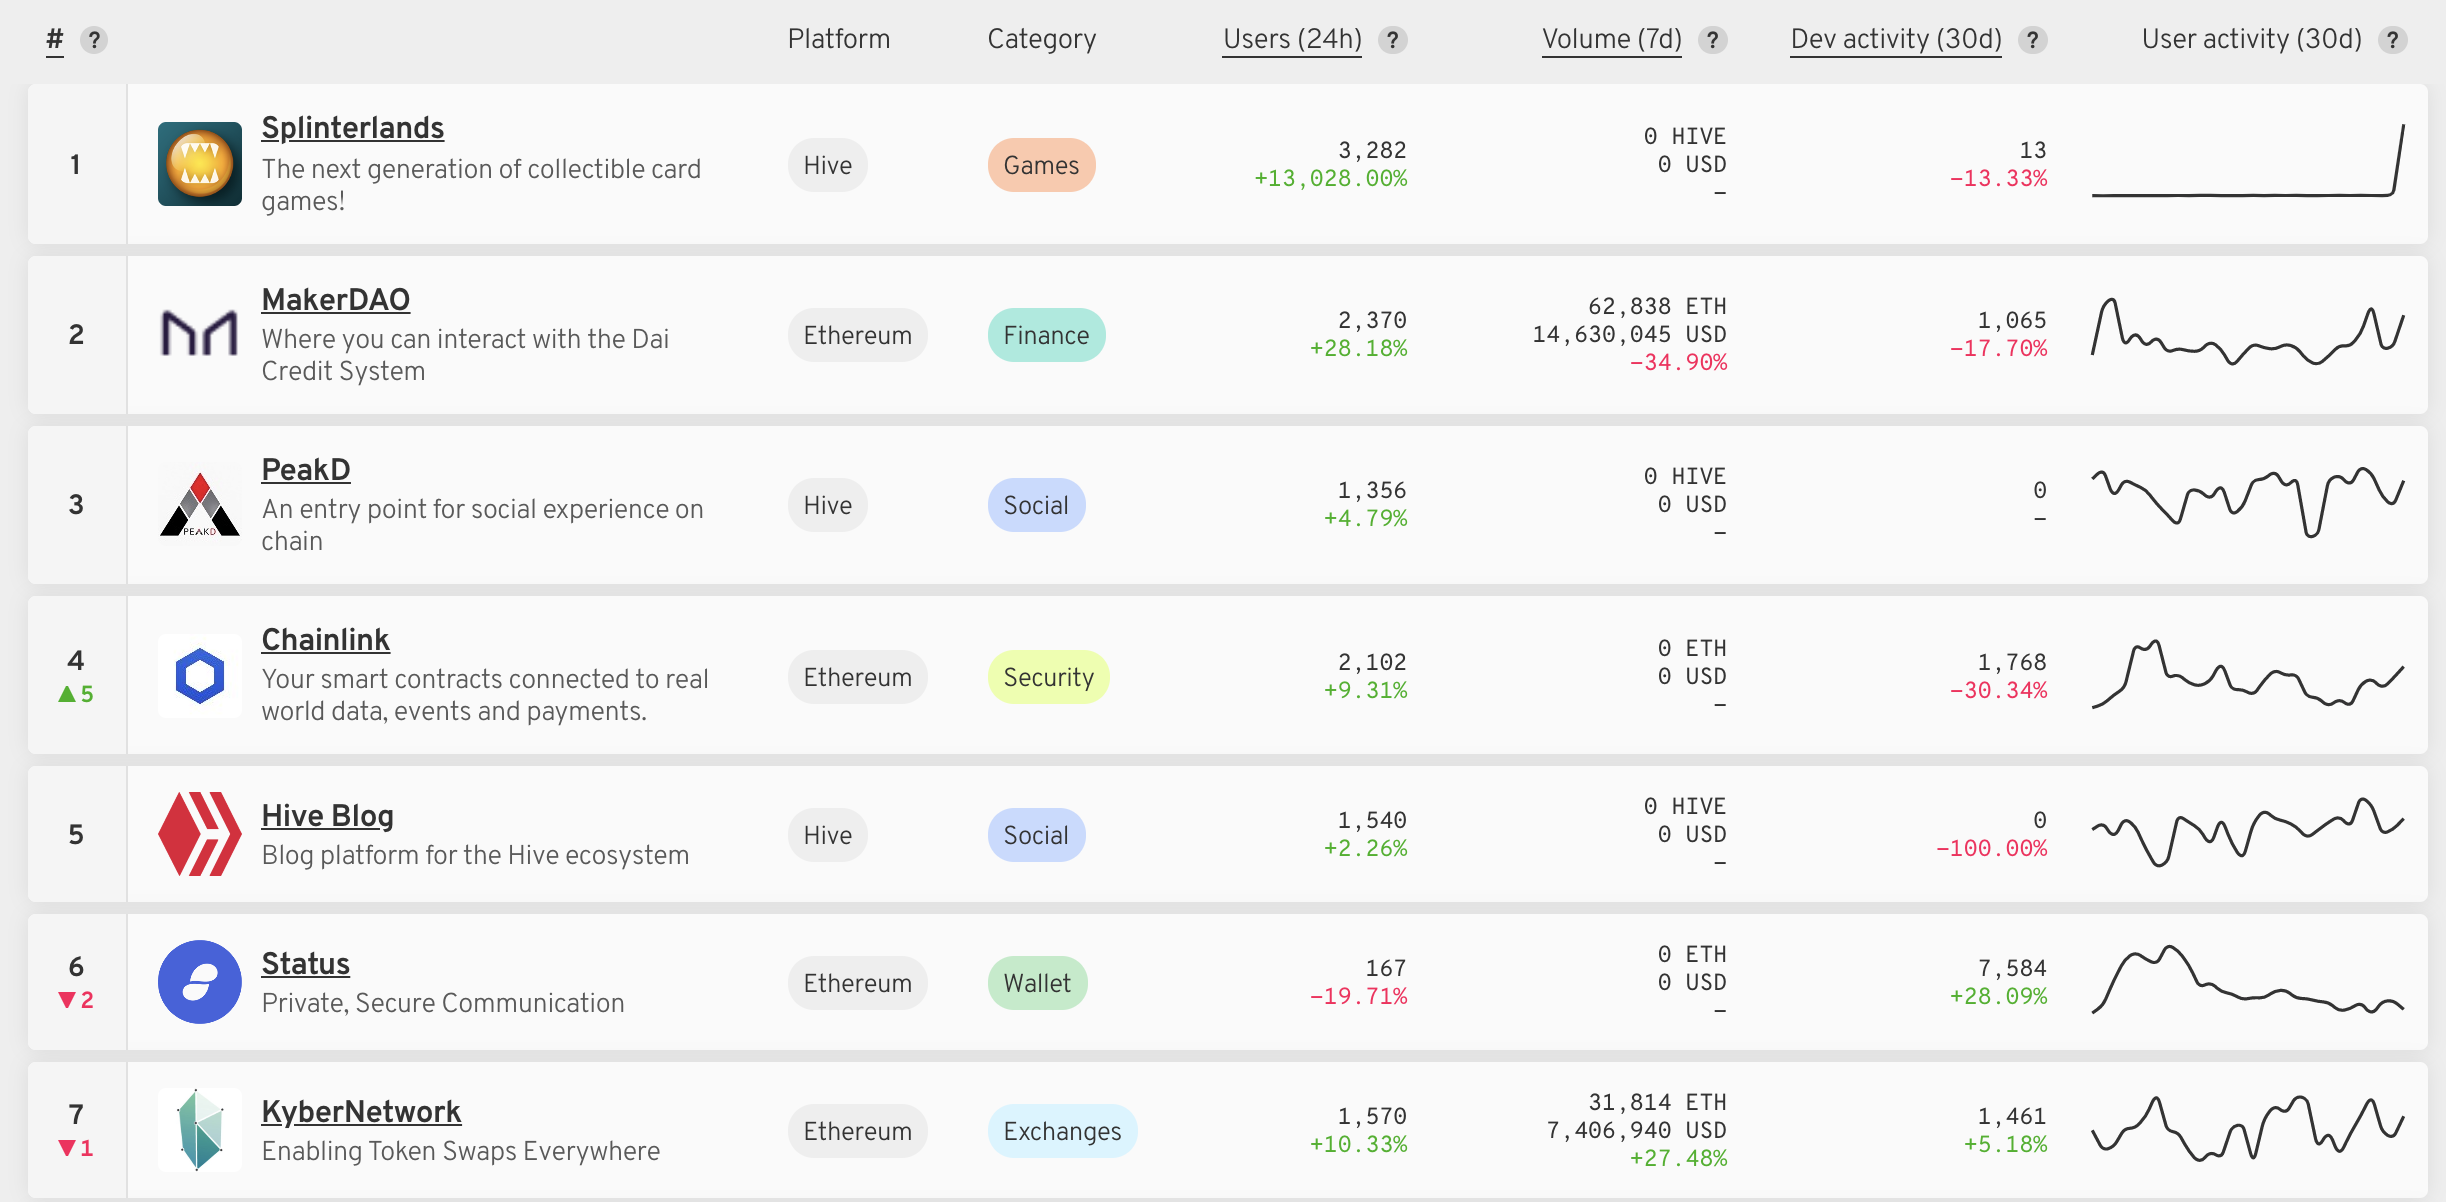Viewport: 2446px width, 1202px height.
Task: Select Status rank change down 2
Action: coord(76,999)
